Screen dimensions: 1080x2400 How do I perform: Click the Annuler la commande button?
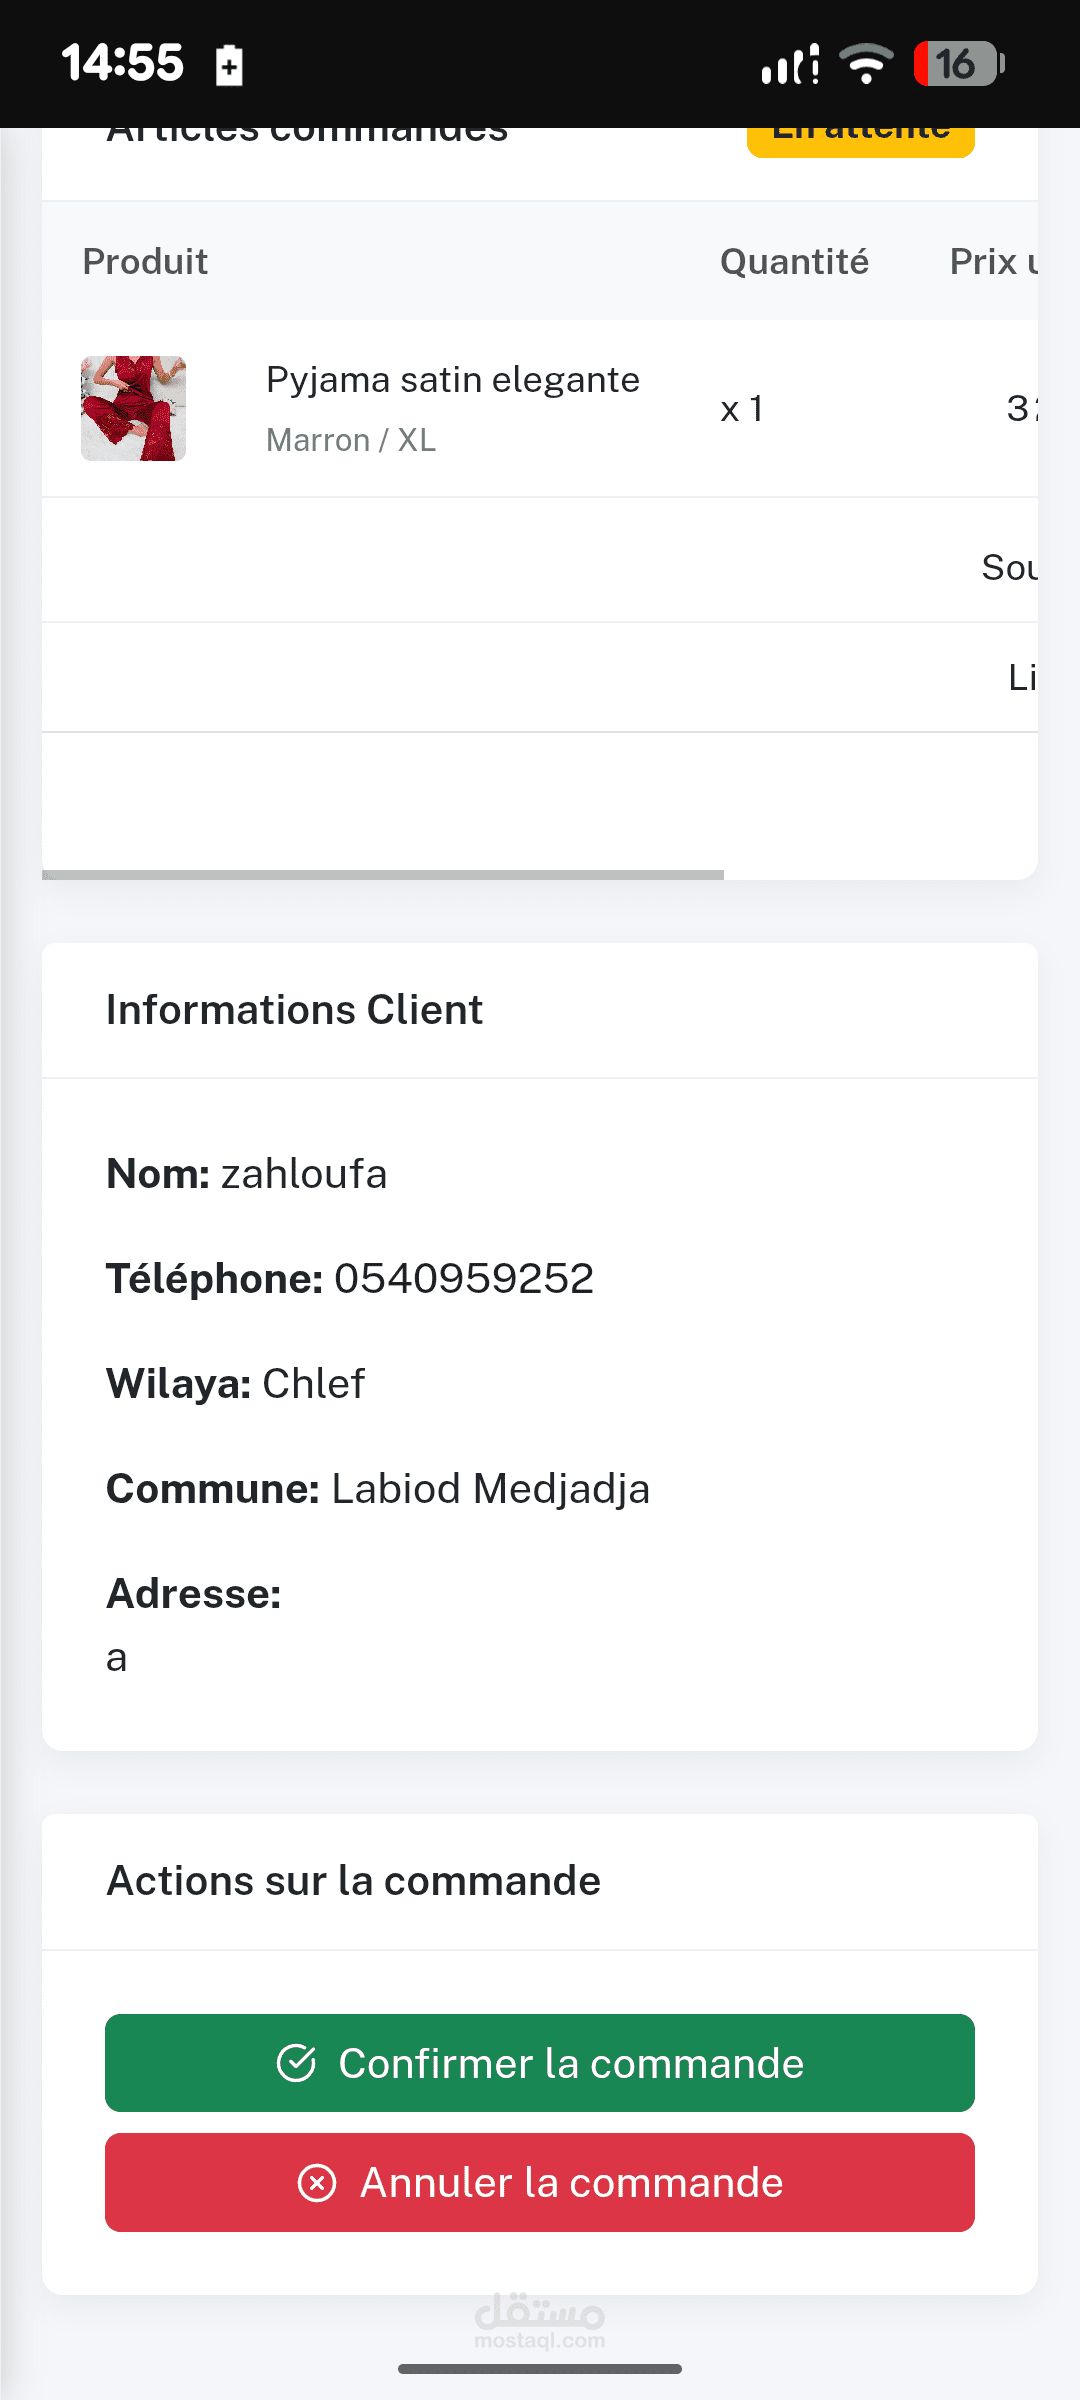[540, 2182]
